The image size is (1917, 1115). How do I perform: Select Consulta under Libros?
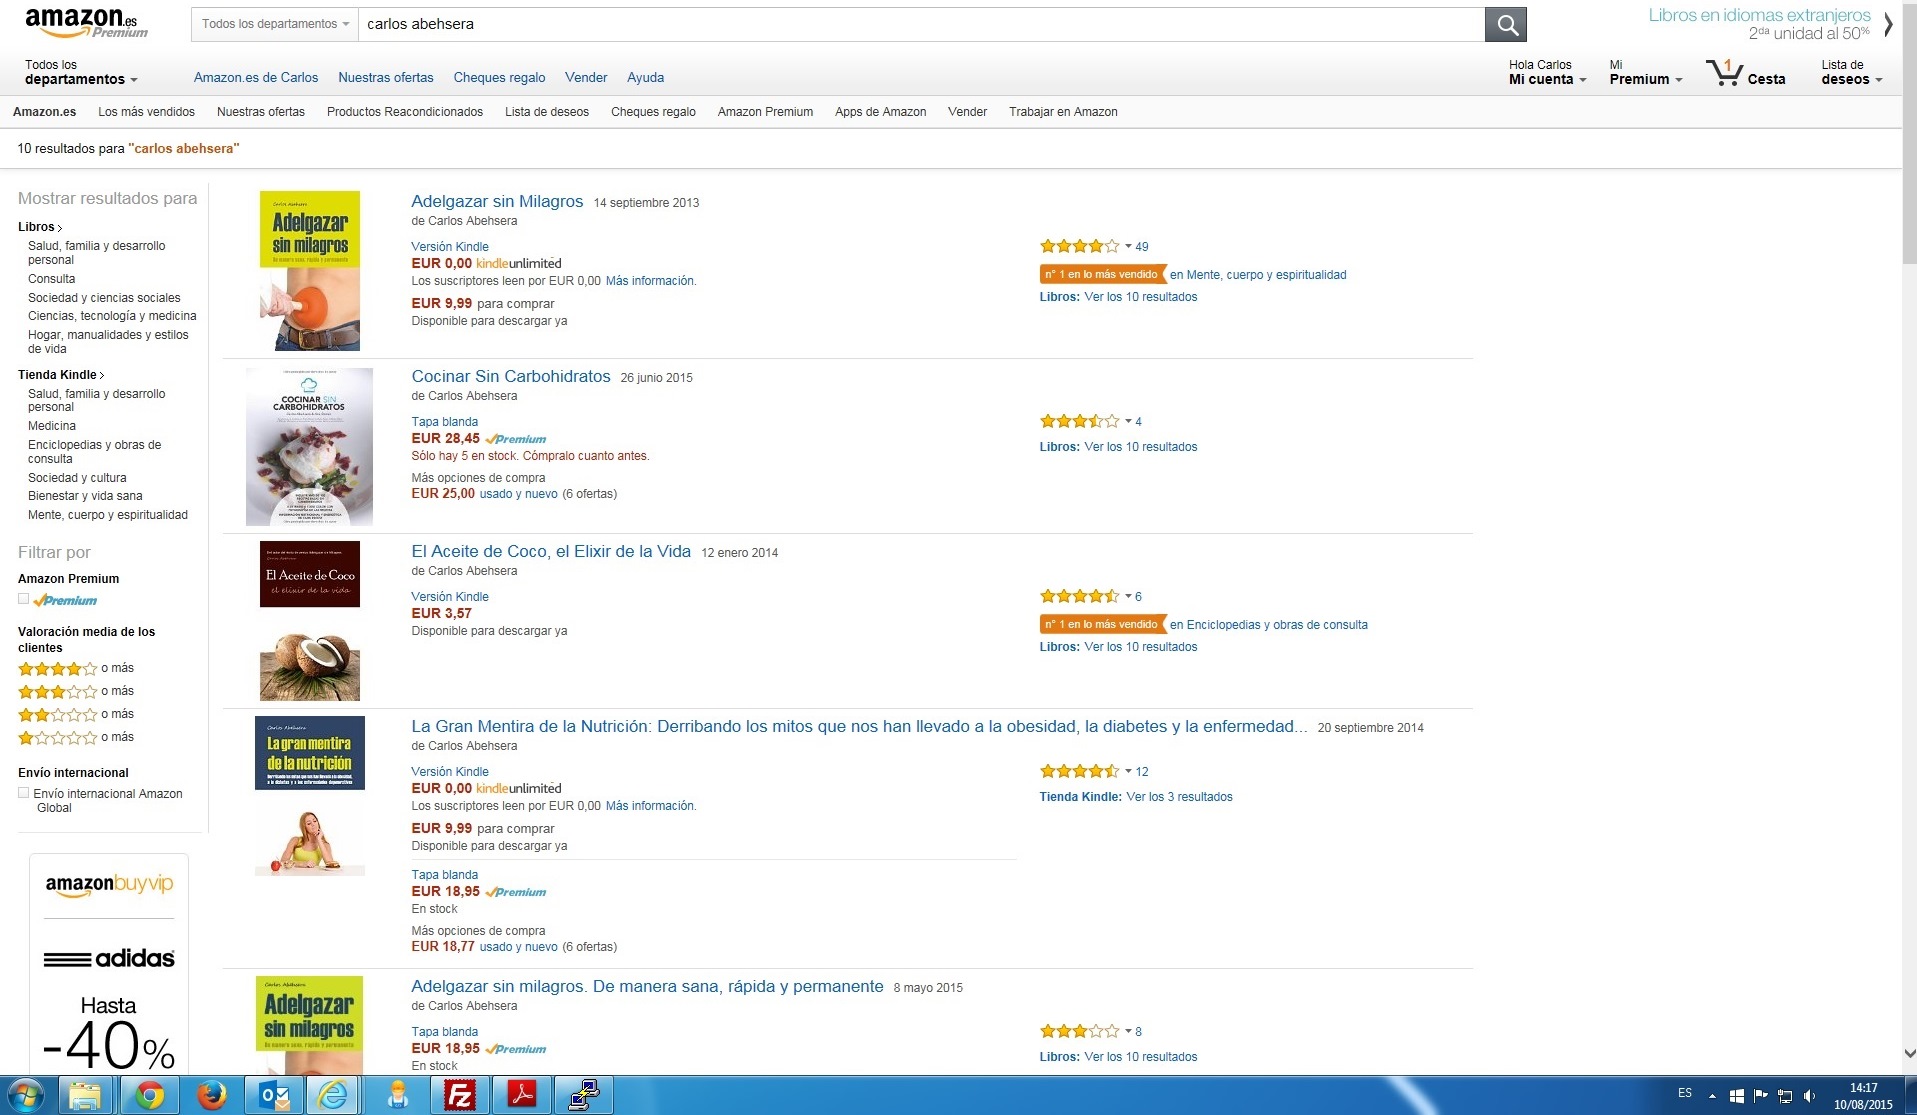coord(52,279)
